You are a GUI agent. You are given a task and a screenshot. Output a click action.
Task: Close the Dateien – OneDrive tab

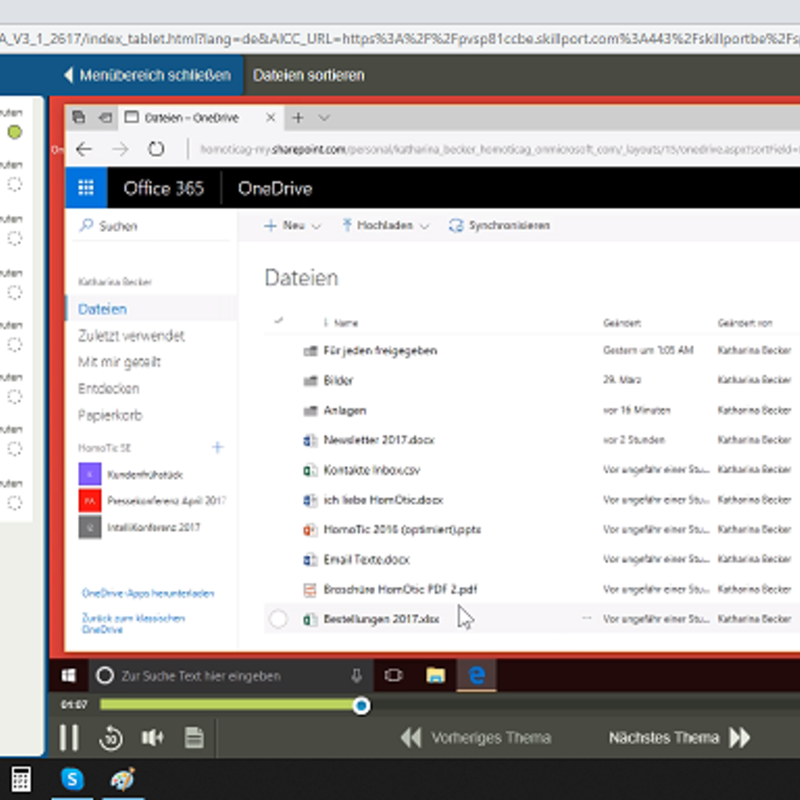click(271, 118)
